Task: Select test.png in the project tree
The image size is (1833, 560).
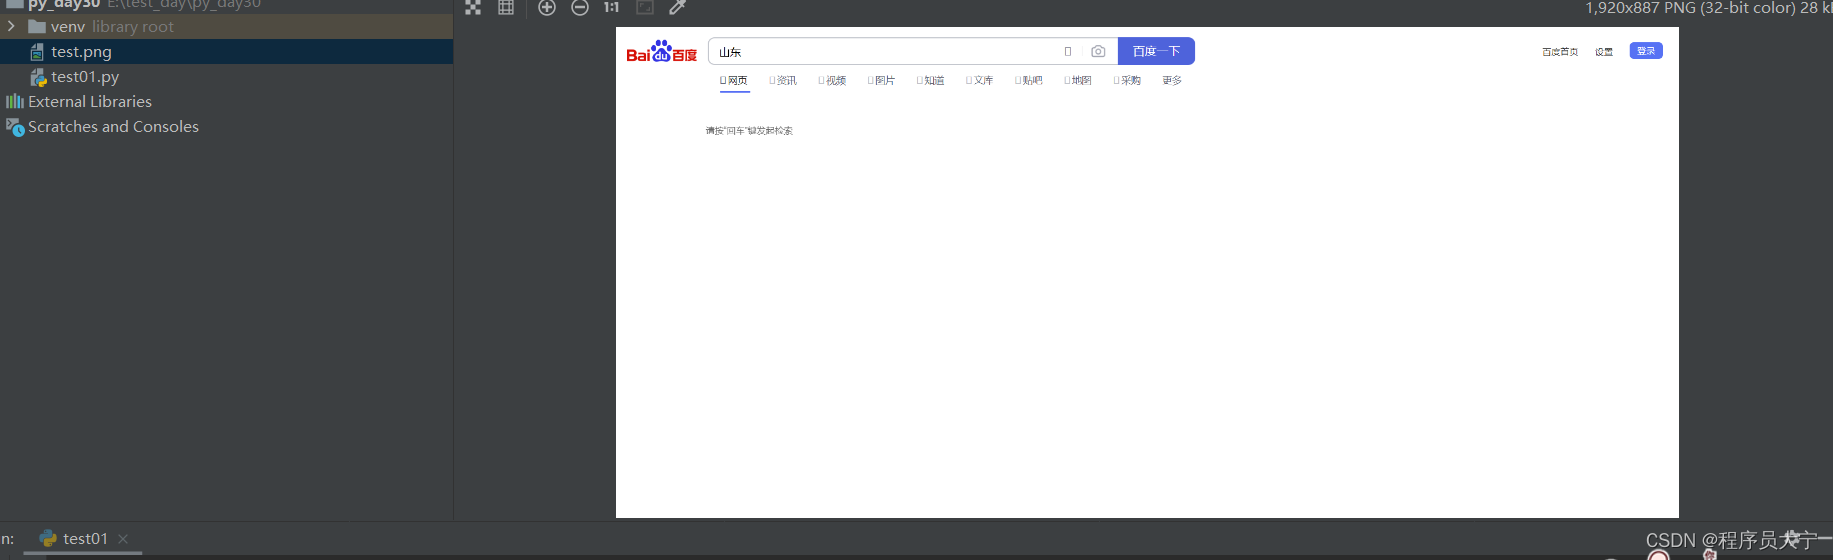Action: click(226, 52)
